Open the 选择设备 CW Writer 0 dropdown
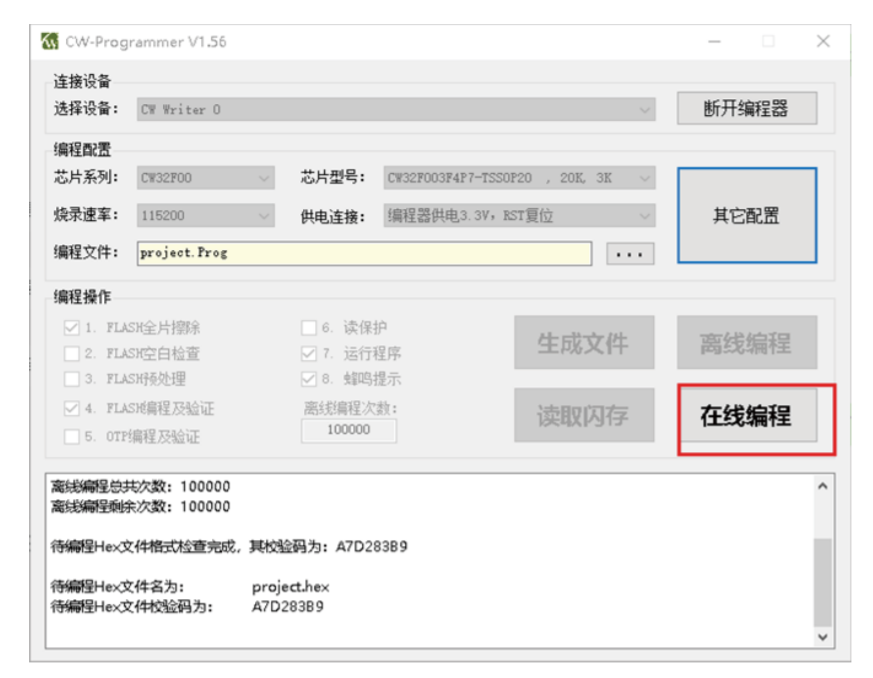 (396, 109)
